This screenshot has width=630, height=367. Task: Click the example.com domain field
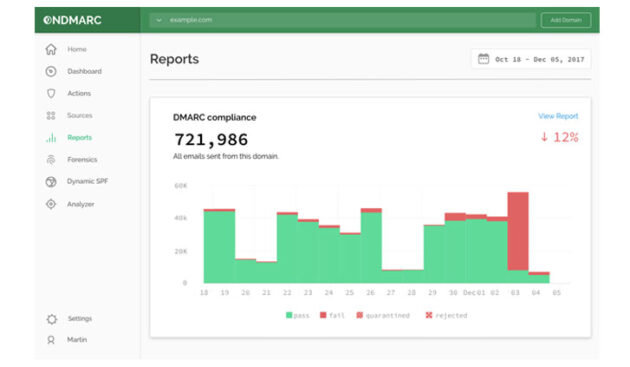(342, 20)
